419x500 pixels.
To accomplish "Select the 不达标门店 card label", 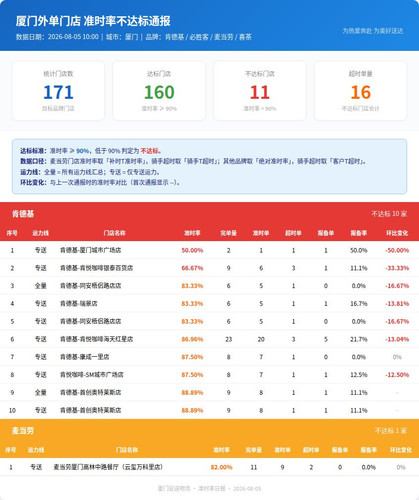I will [260, 74].
